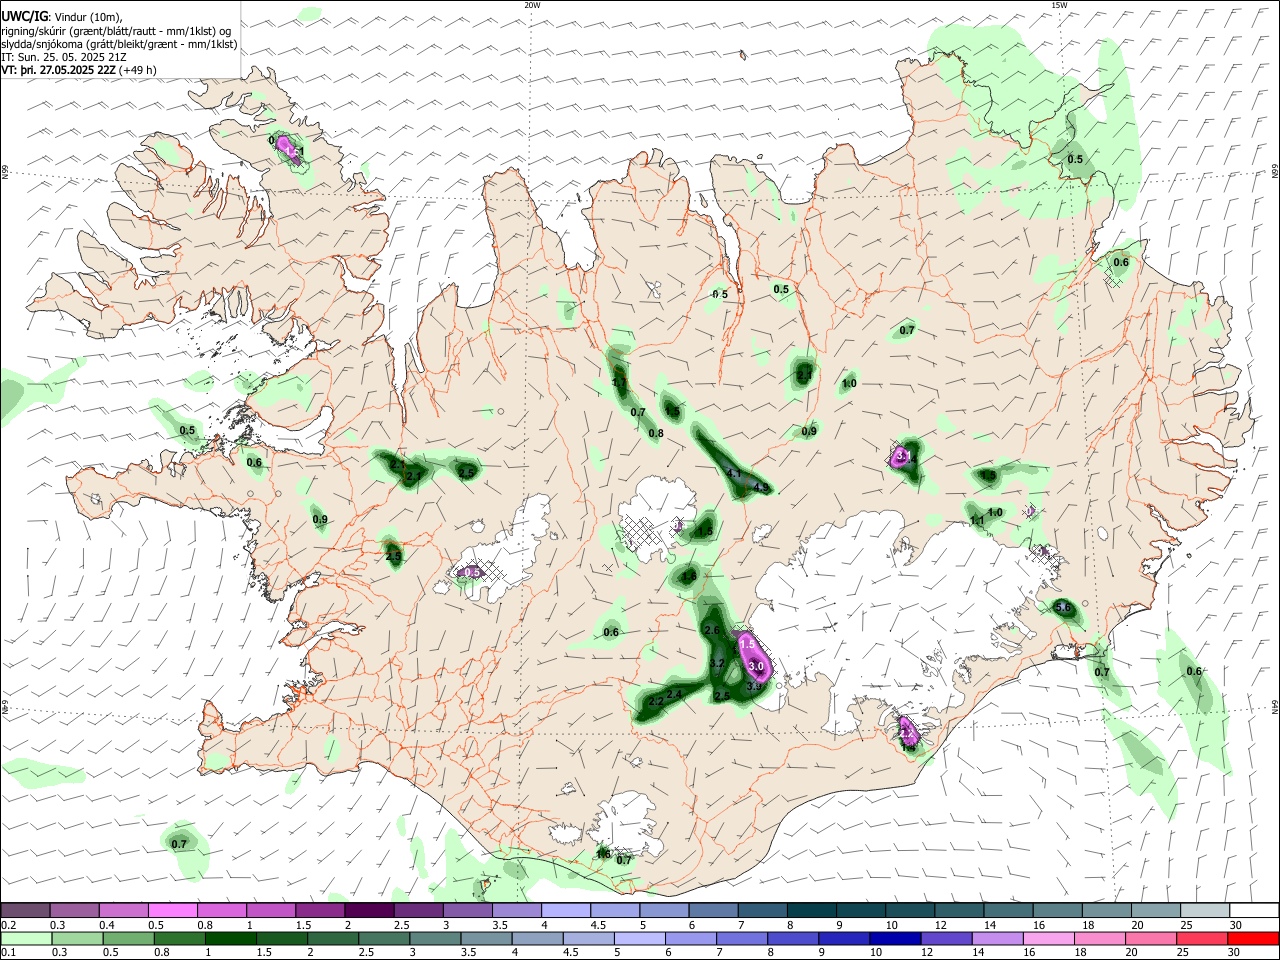The height and width of the screenshot is (960, 1280).
Task: Click the lavender 4–4.5 snow legend swatch
Action: tap(564, 911)
